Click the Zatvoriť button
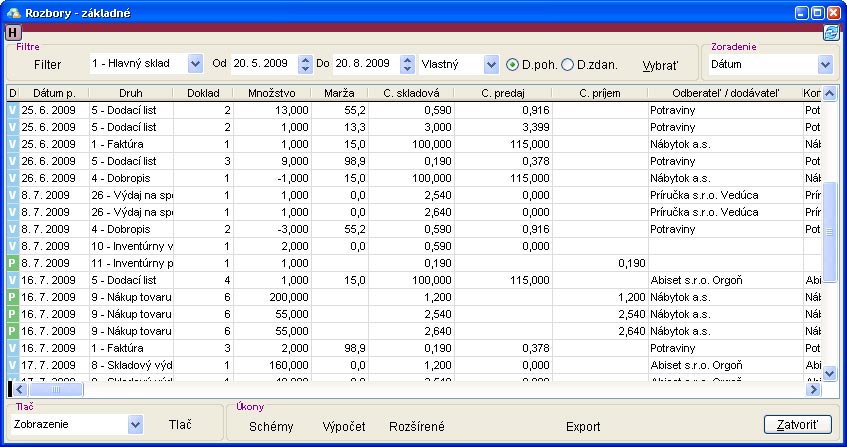Viewport: 847px width, 447px height. coord(797,425)
